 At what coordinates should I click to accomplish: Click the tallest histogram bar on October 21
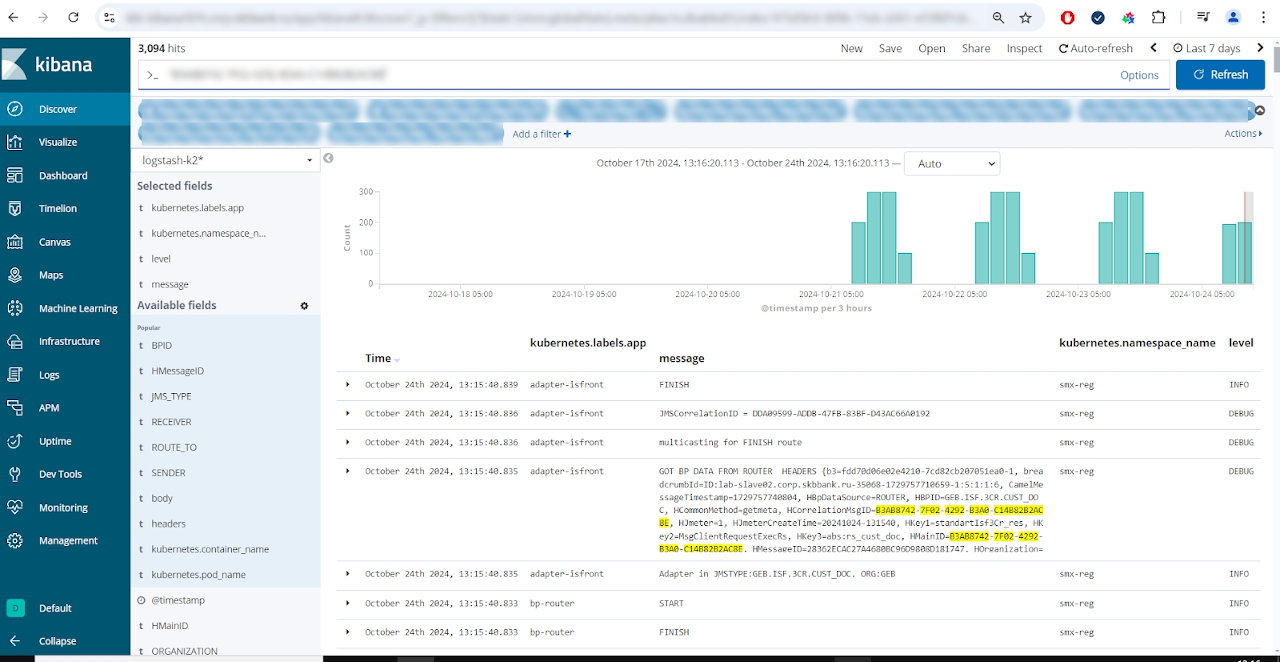point(874,238)
